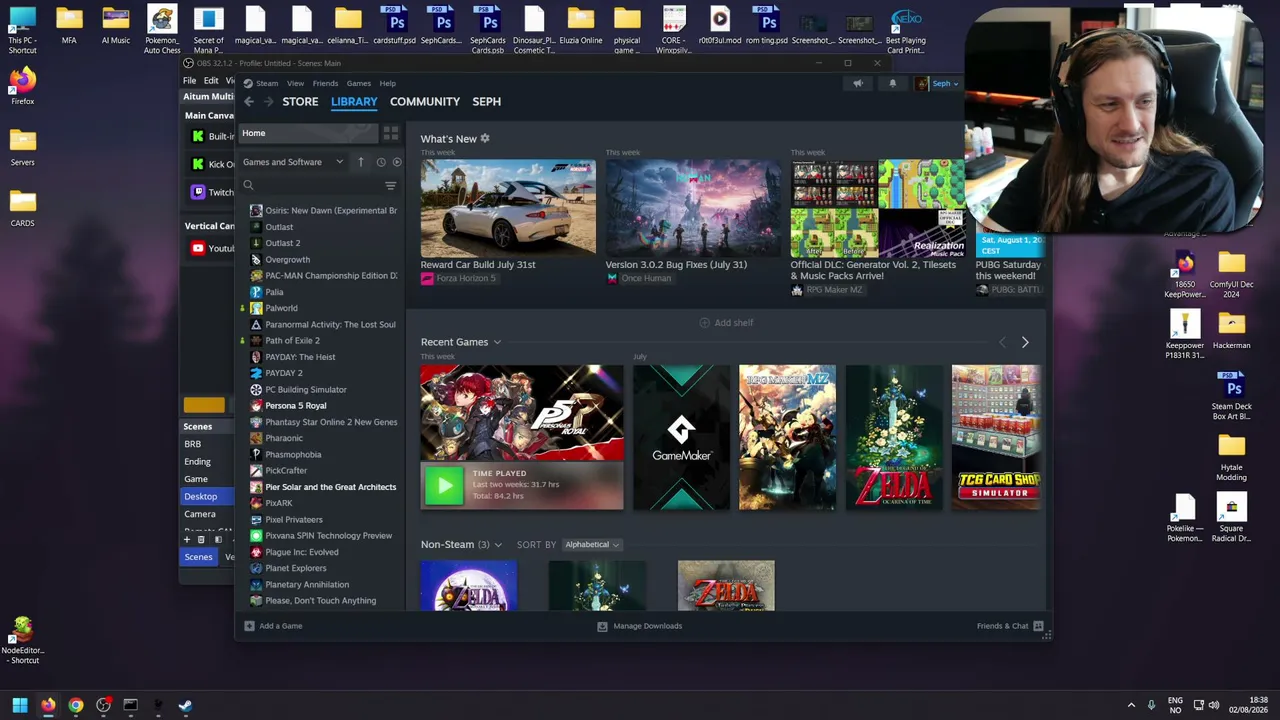
Task: Open Games and Software filter dropdown
Action: point(293,162)
